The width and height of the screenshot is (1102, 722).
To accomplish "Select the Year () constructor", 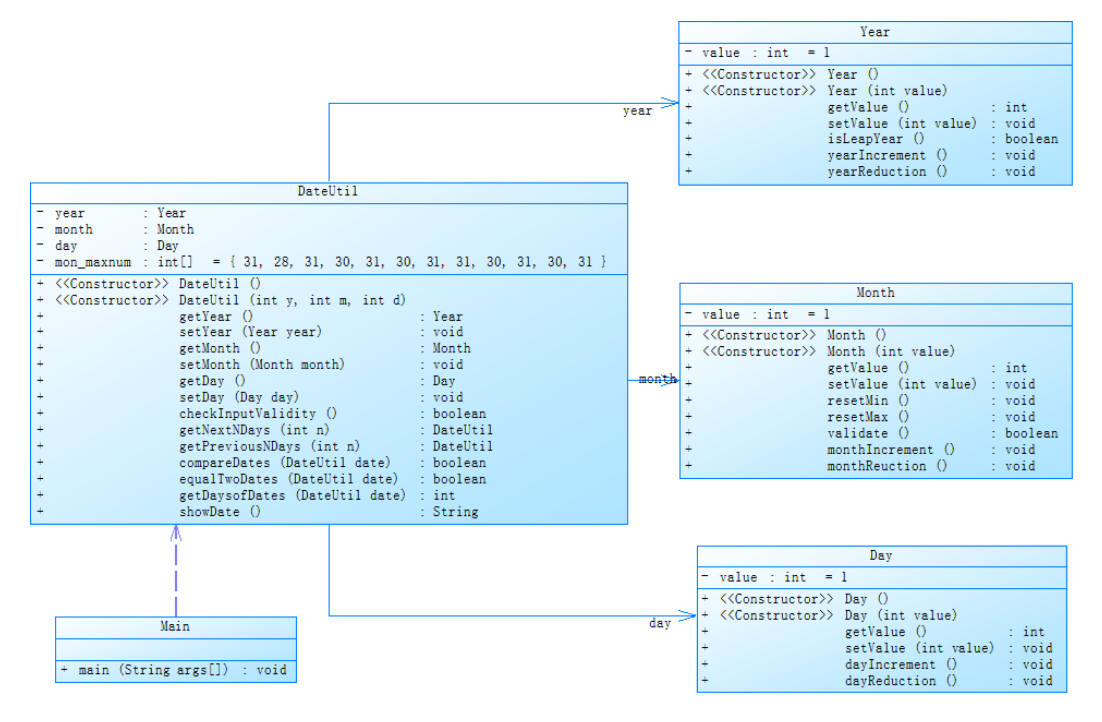I will tap(782, 75).
